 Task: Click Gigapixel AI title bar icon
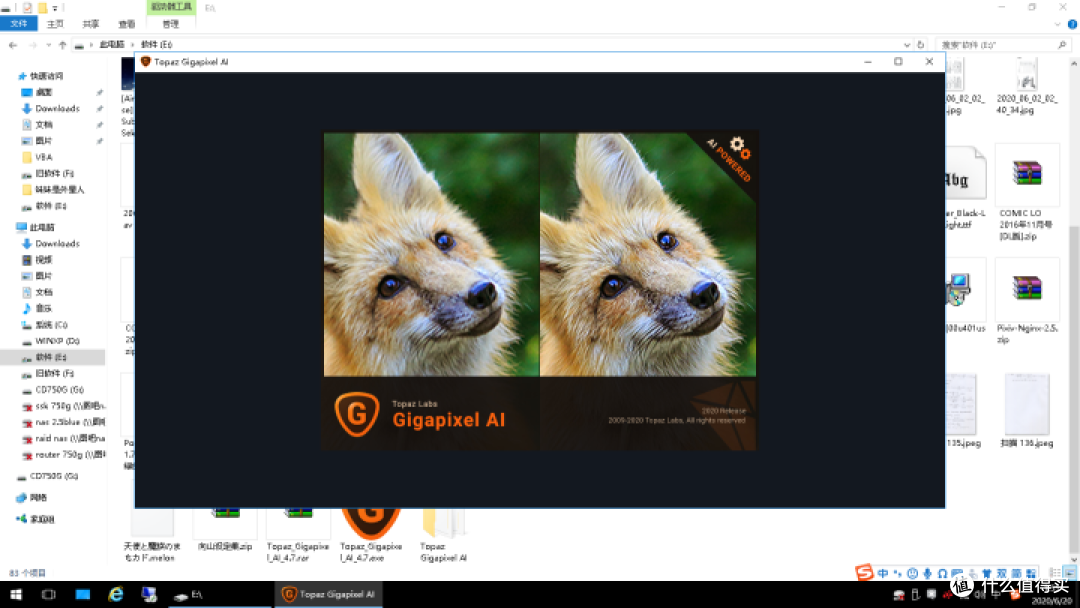[x=145, y=61]
